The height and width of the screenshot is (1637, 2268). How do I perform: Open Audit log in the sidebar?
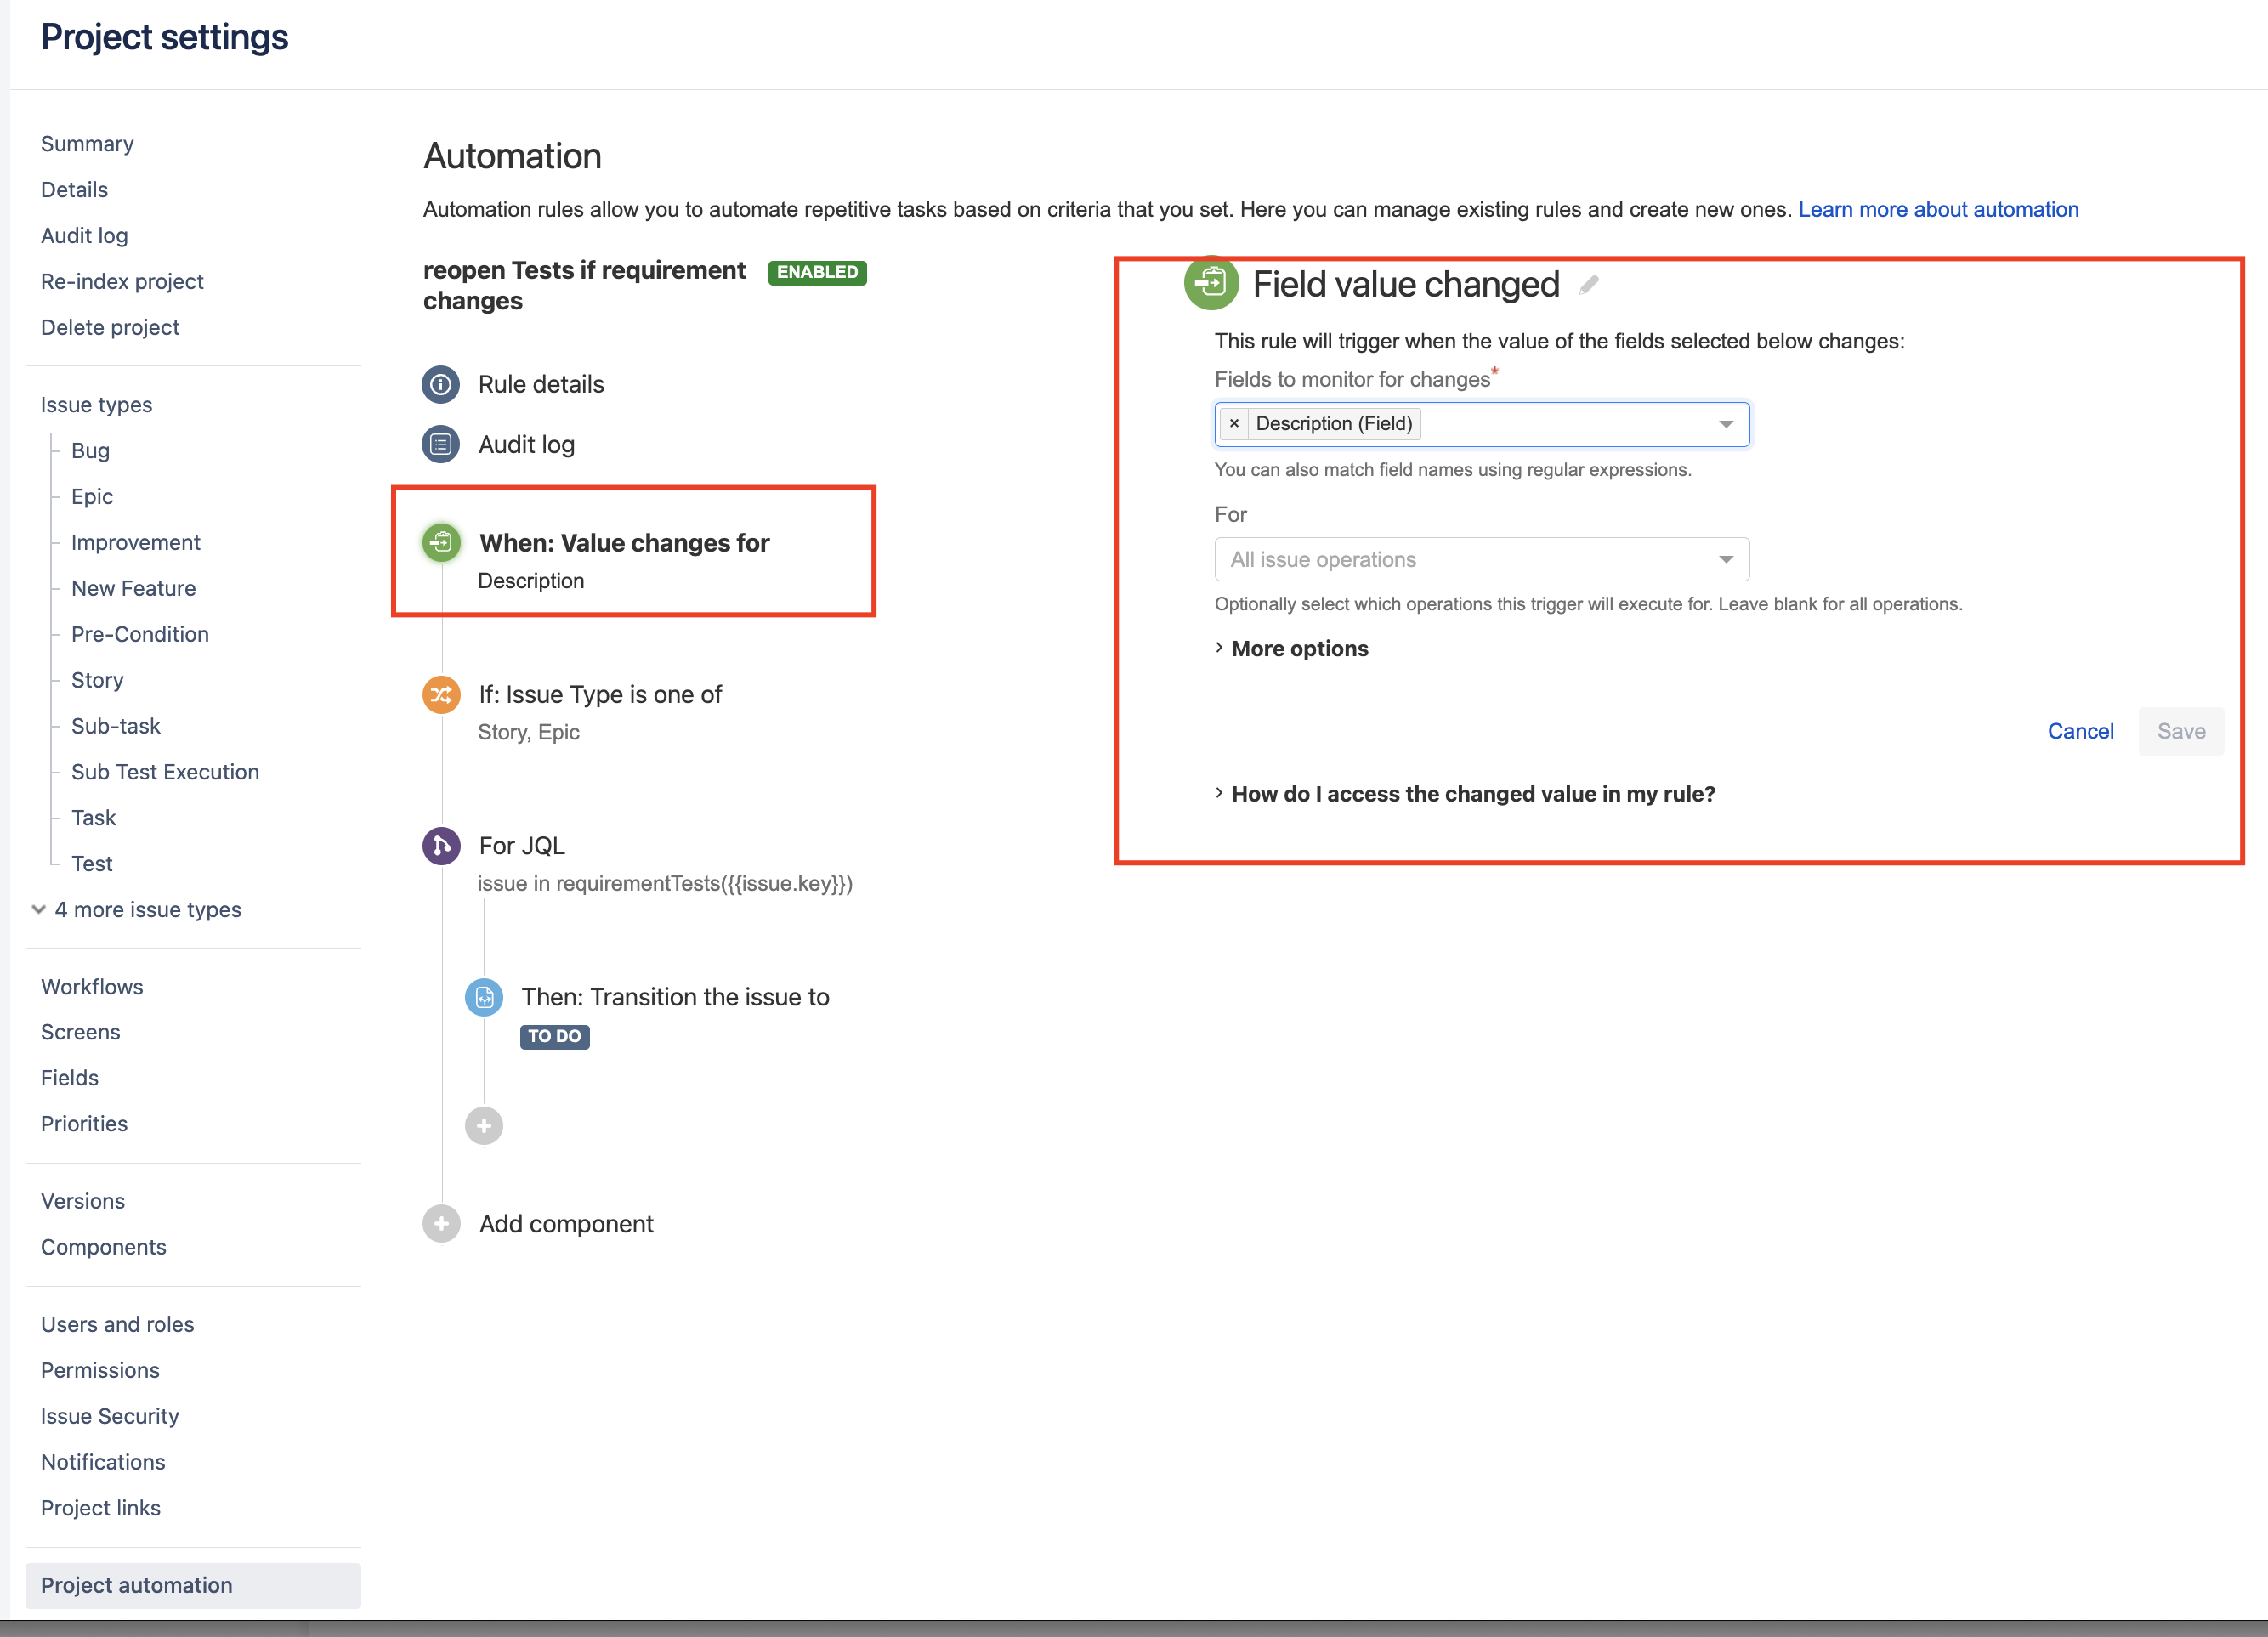(x=84, y=236)
